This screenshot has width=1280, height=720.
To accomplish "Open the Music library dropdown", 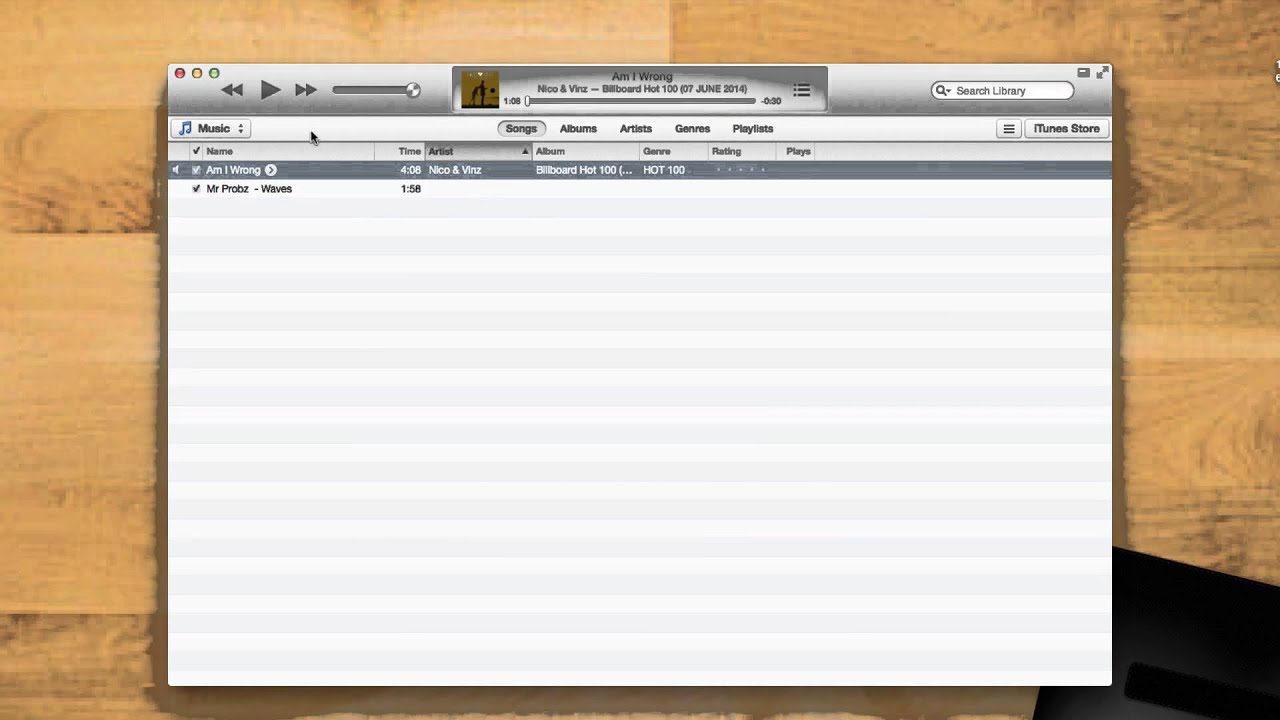I will click(211, 129).
